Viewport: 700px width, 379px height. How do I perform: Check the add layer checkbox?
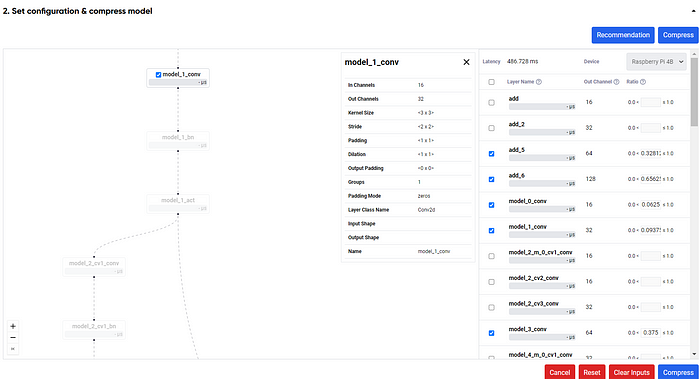tap(492, 102)
